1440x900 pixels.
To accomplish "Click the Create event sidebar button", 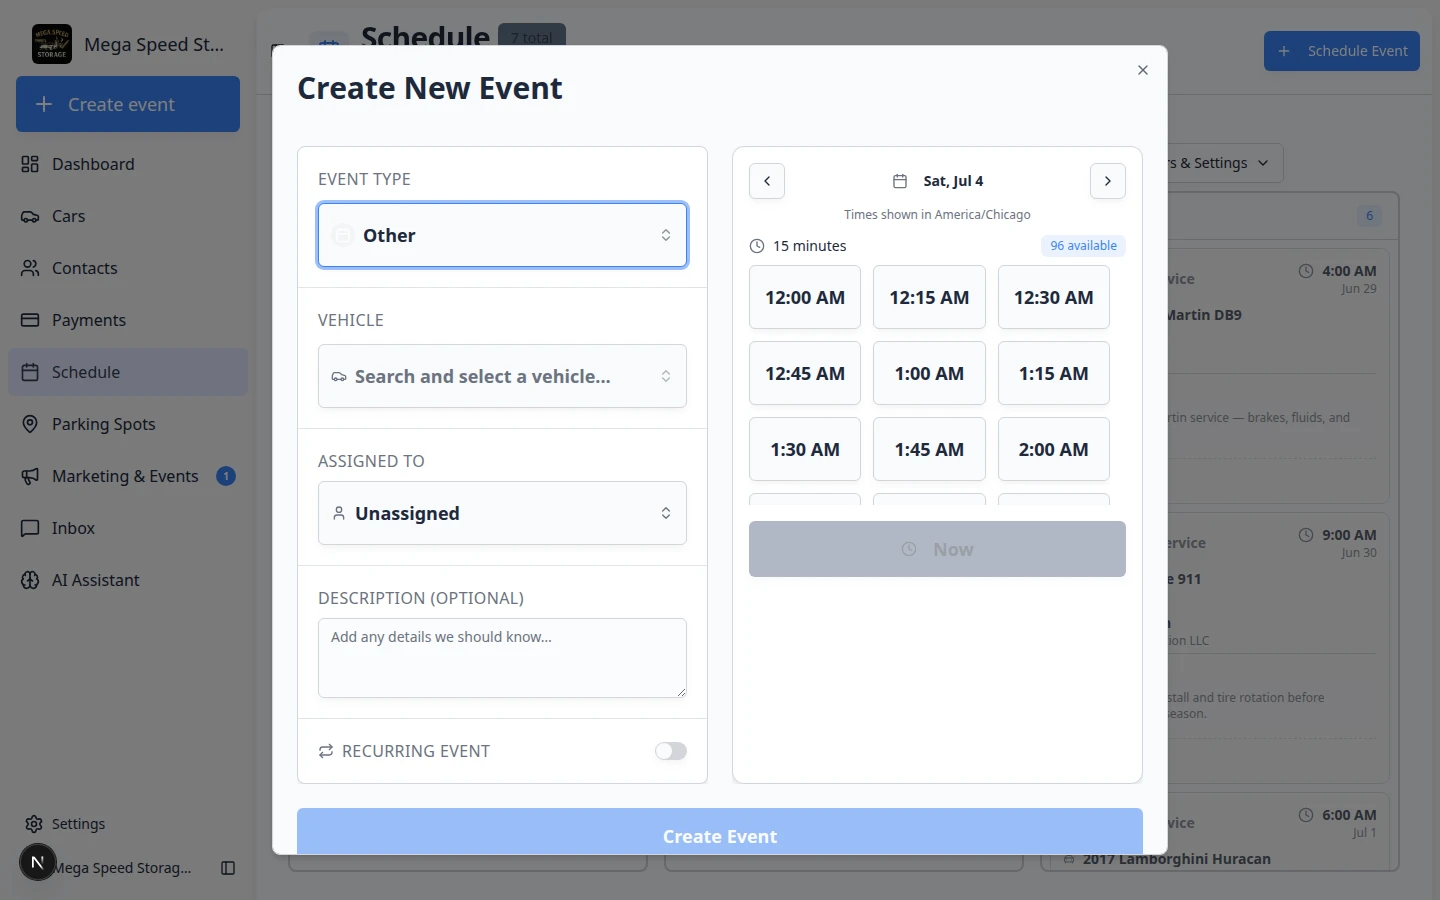I will click(128, 104).
